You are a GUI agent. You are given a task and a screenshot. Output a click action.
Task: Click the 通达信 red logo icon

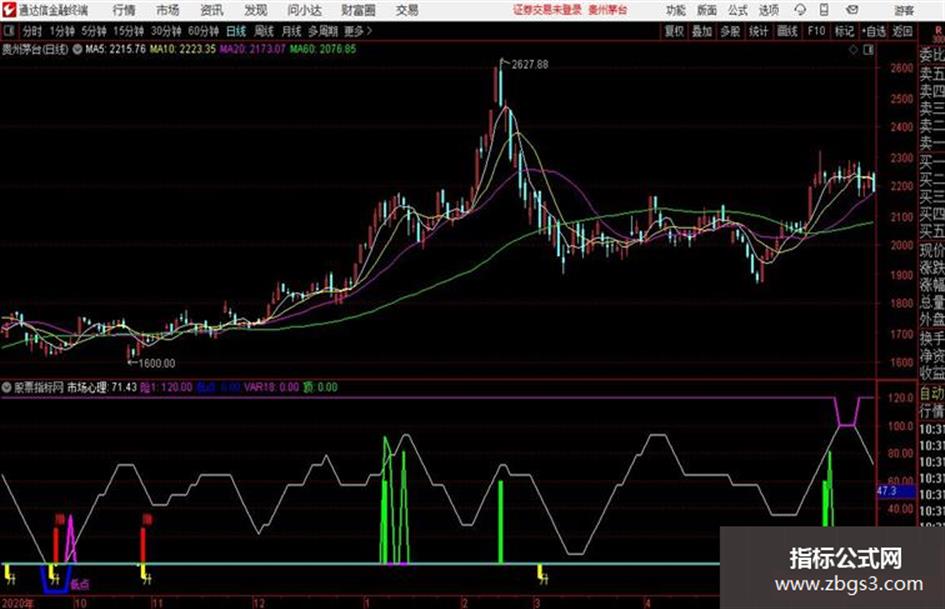pos(8,10)
